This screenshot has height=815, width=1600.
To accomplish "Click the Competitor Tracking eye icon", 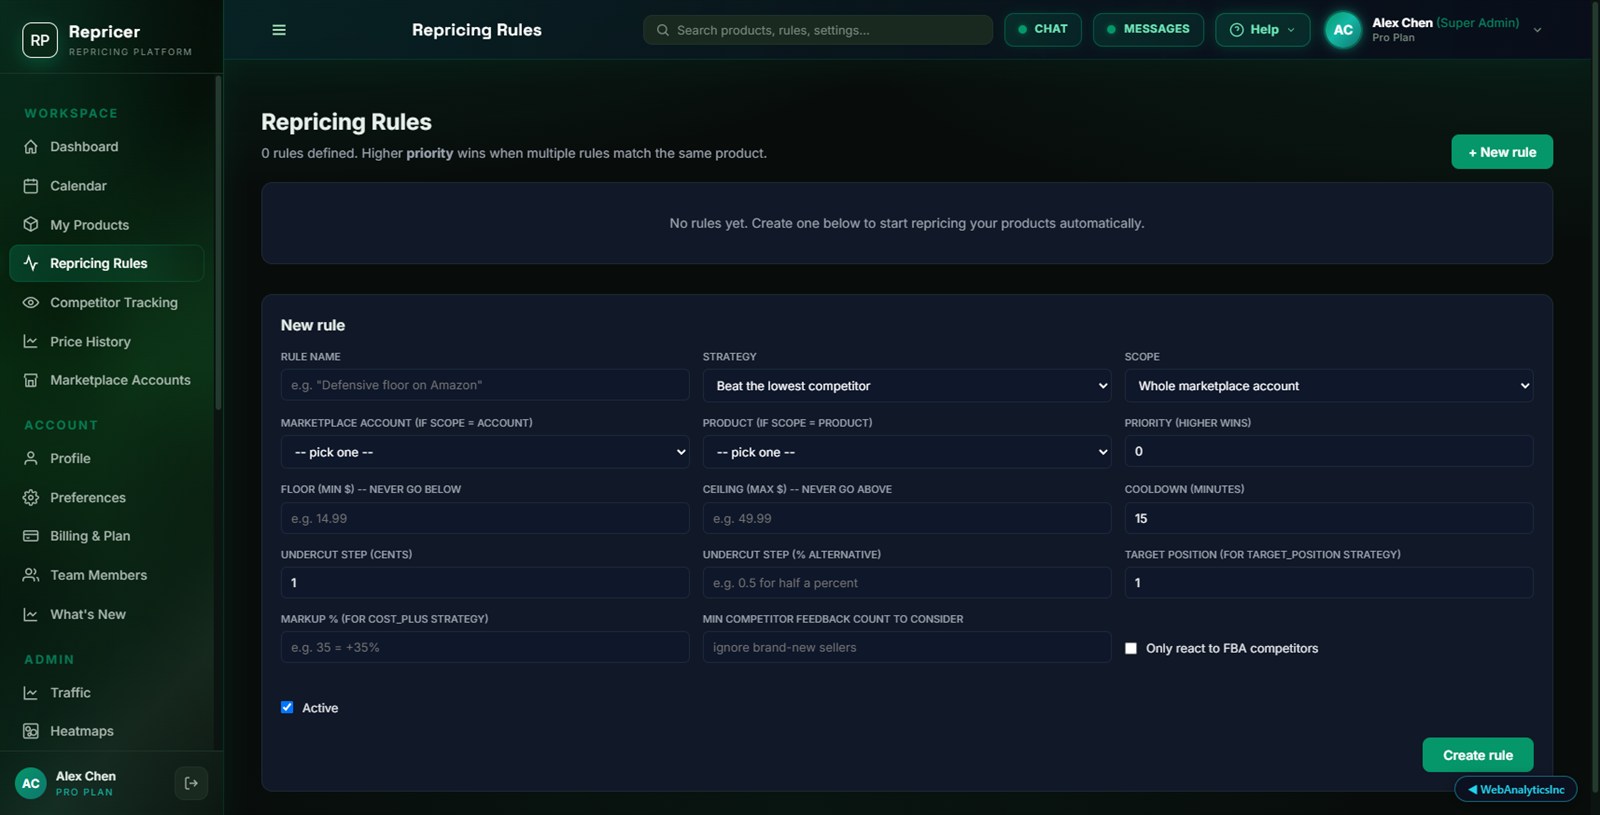I will click(31, 303).
